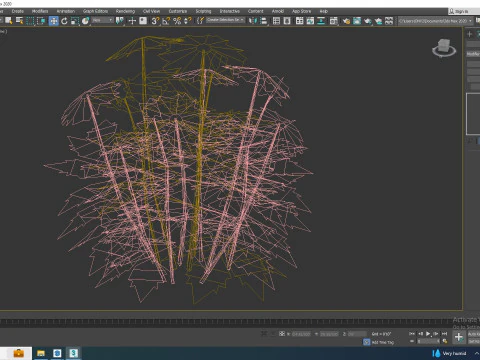480x360 pixels.
Task: Click Sign In button
Action: 459,11
